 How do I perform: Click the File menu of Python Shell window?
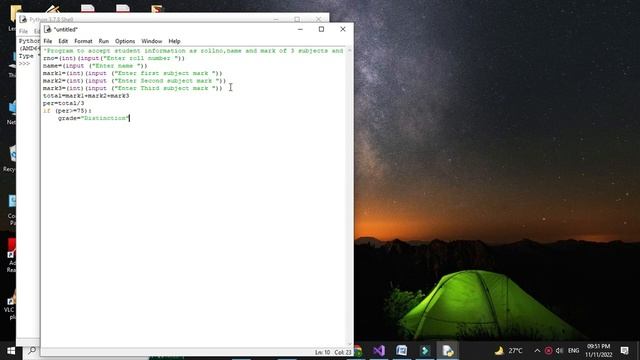[23, 31]
